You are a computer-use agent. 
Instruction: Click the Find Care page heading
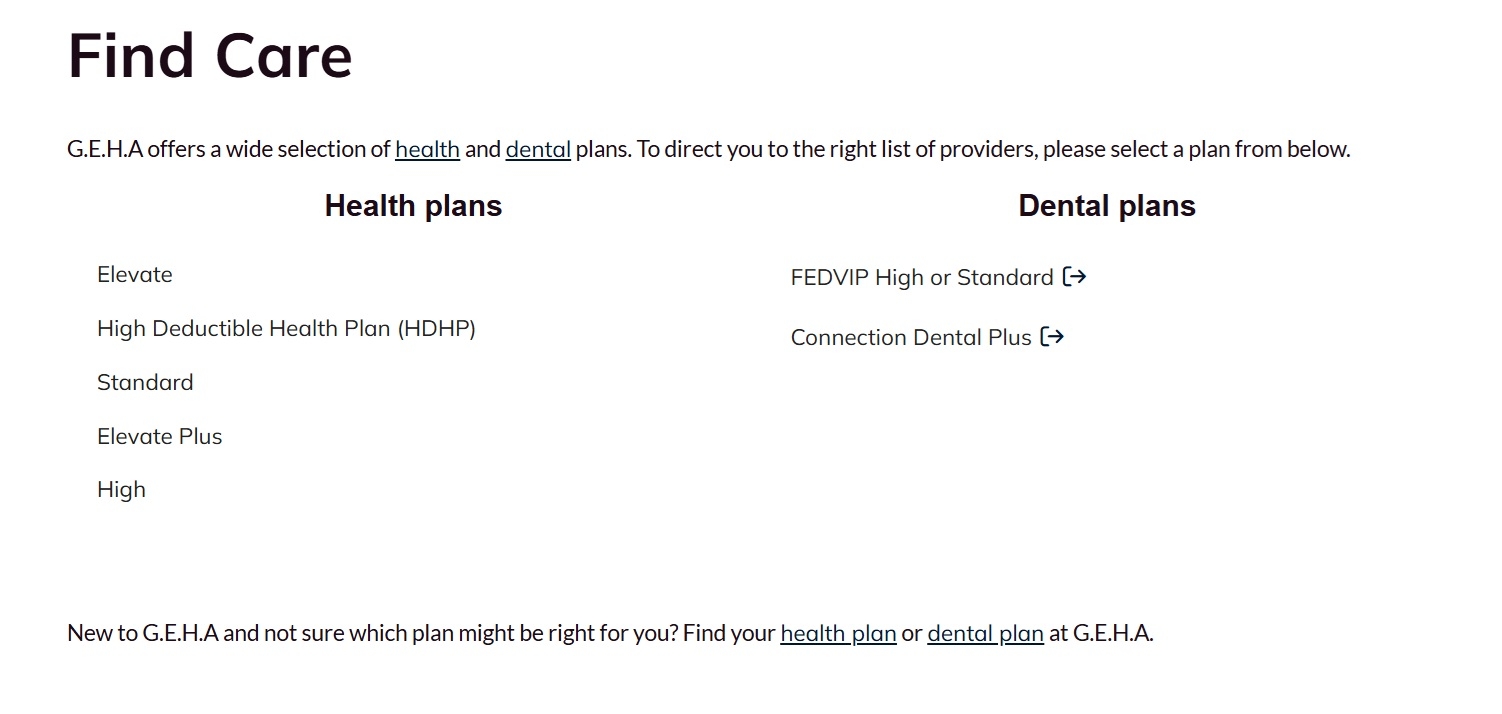tap(209, 56)
